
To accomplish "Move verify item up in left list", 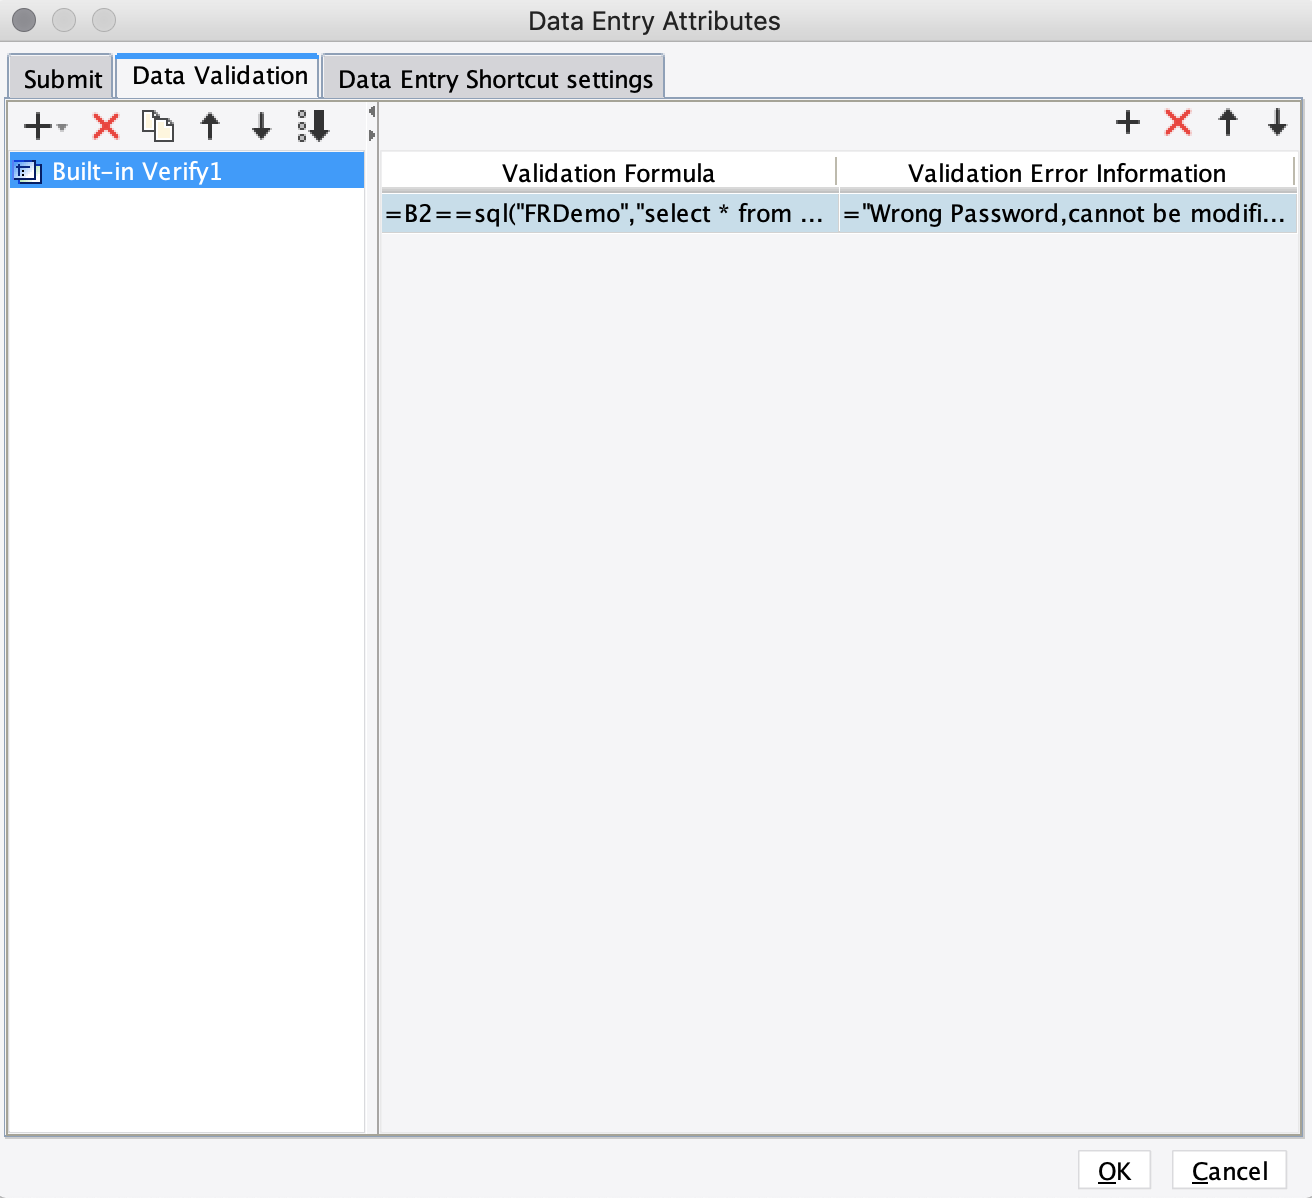I will pos(210,126).
